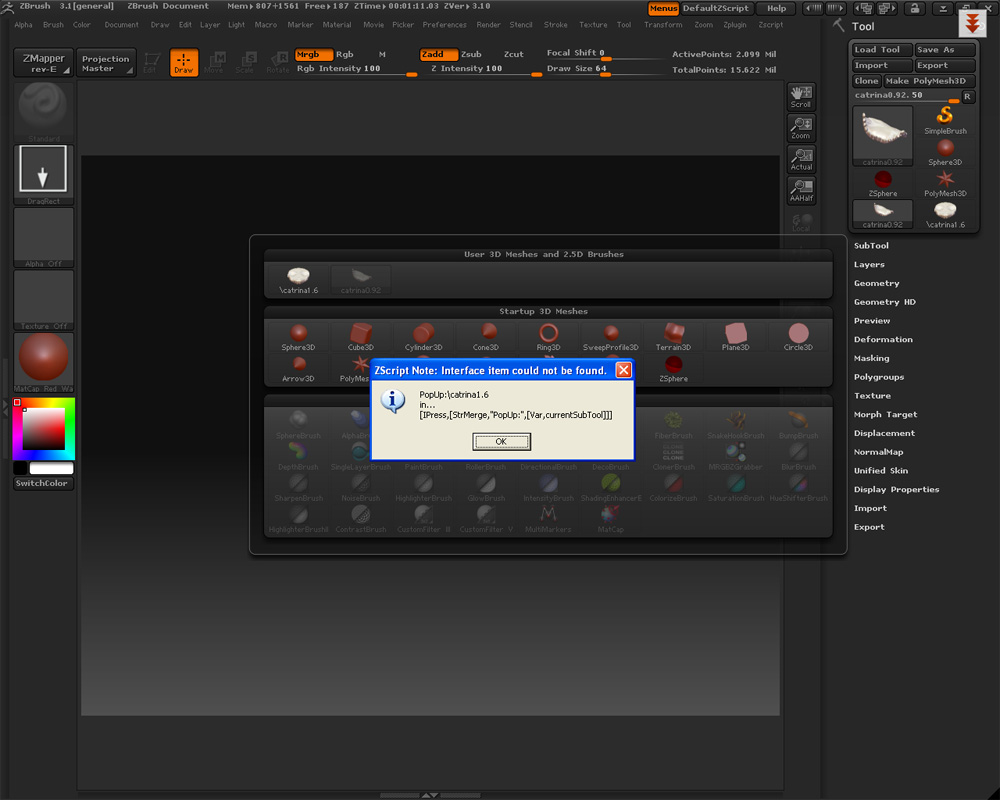Enable the Zadd sculpting mode
The image size is (1000, 800).
(434, 55)
